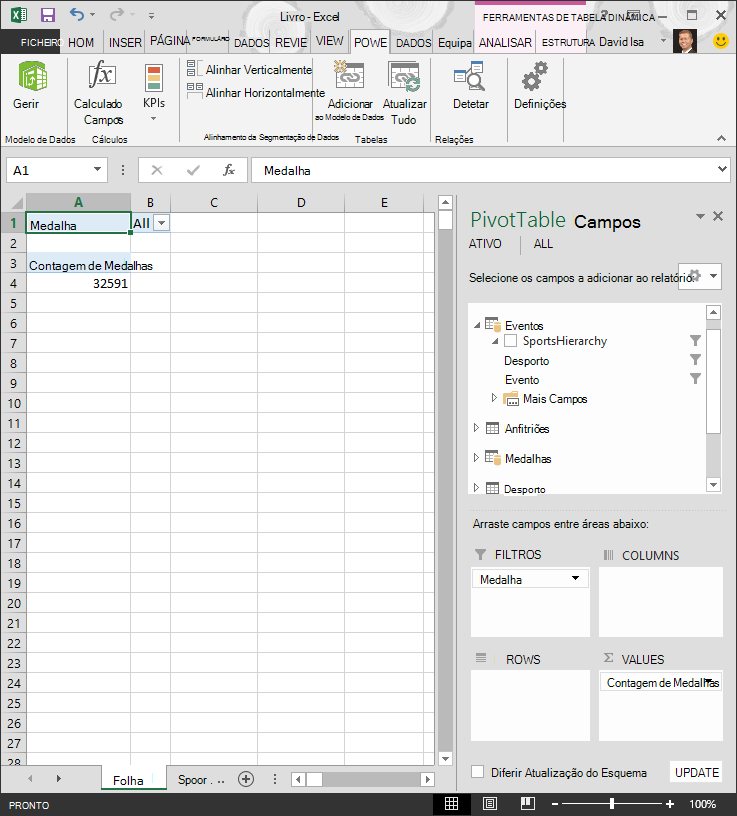Click the UPDATE button
Viewport: 737px width, 816px height.
tap(696, 772)
